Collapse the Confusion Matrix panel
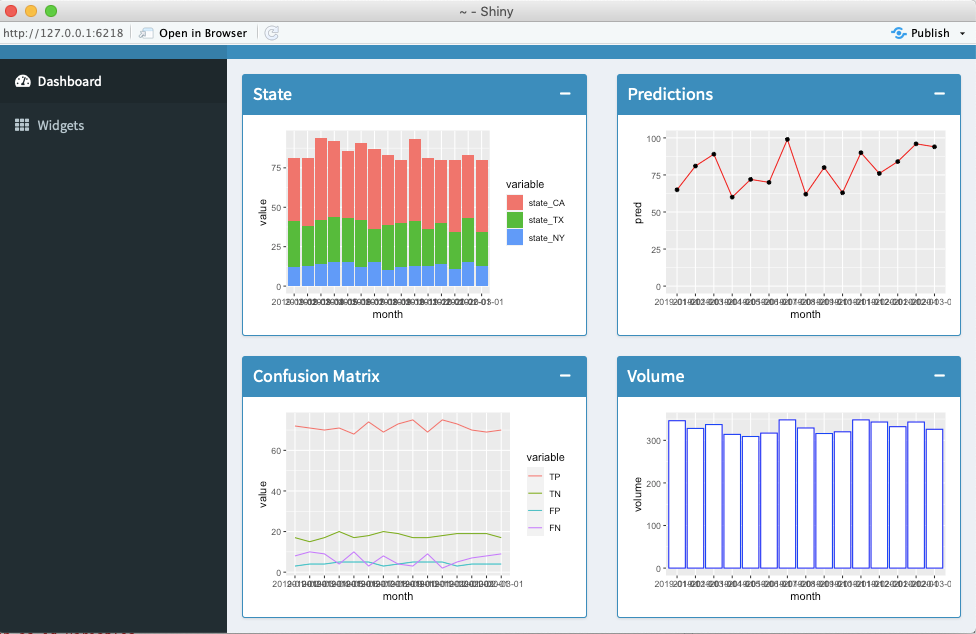Viewport: 976px width, 634px height. click(568, 376)
